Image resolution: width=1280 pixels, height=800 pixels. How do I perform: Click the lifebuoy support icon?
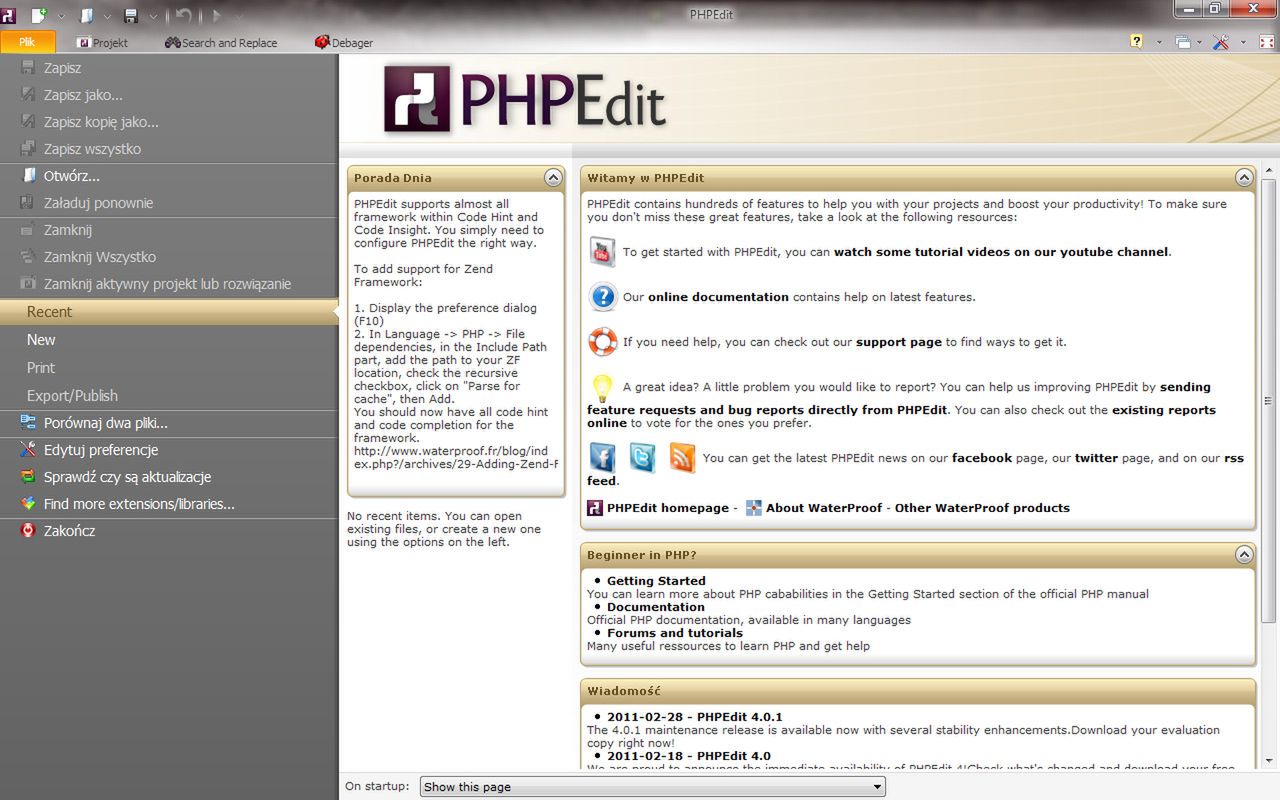(x=603, y=342)
